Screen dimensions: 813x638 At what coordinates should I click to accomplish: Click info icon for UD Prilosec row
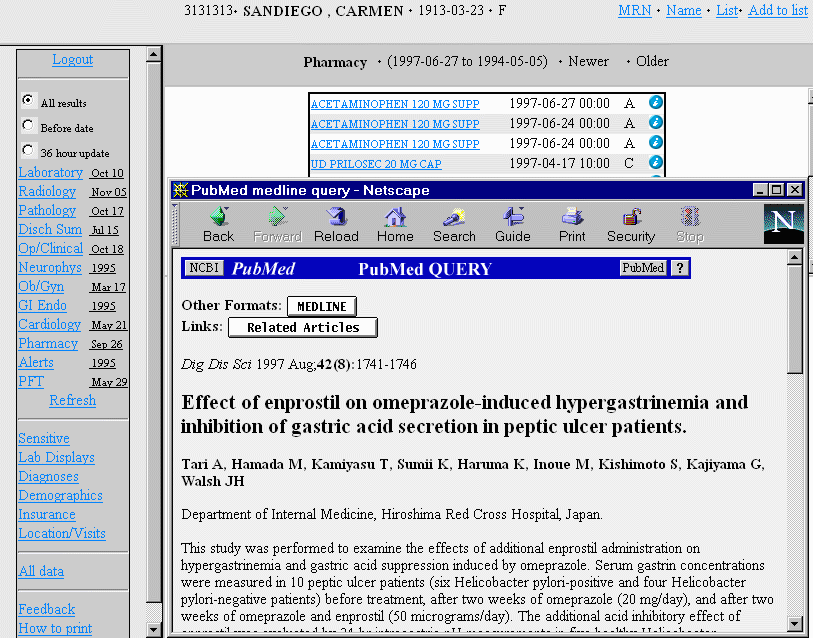(x=656, y=162)
